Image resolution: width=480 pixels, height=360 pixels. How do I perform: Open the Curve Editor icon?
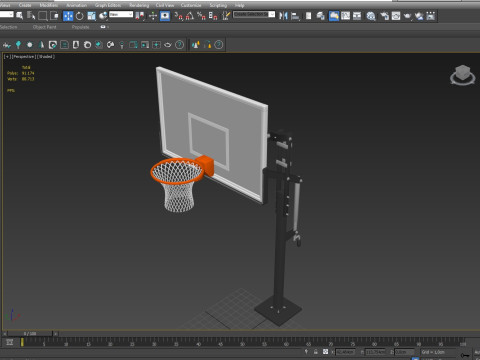click(345, 16)
